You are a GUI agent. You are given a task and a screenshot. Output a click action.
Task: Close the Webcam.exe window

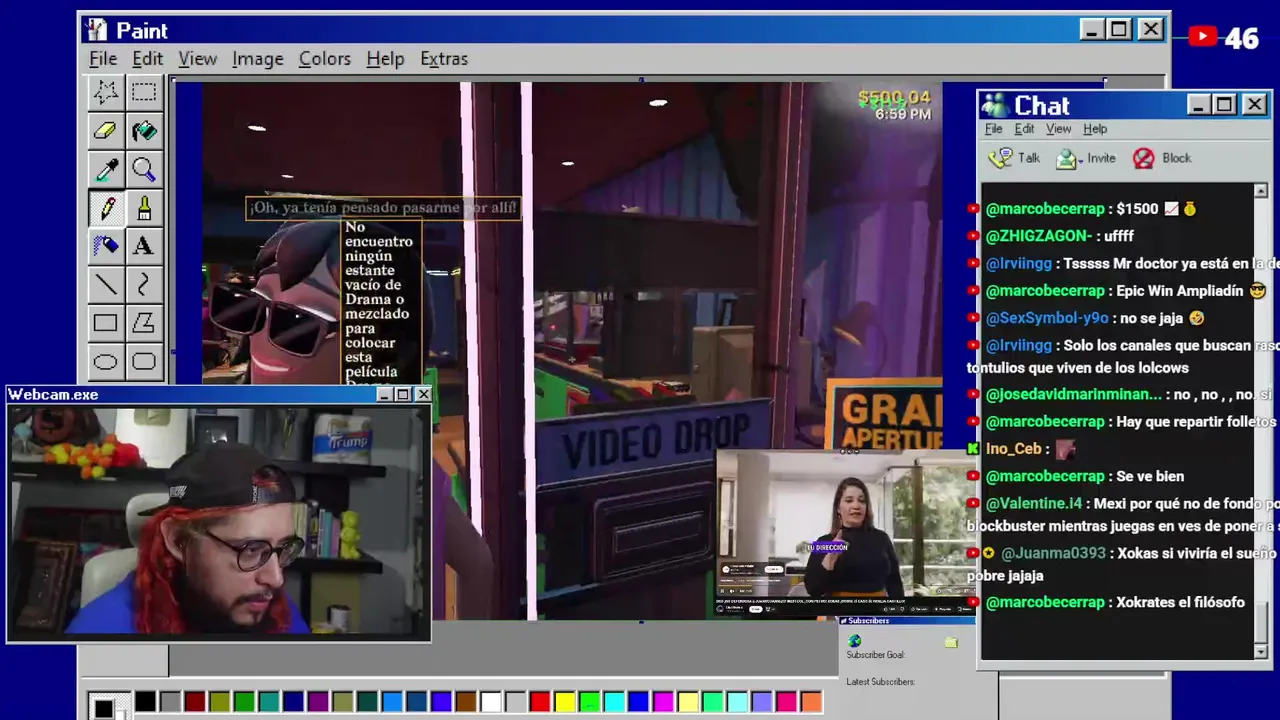tap(423, 395)
